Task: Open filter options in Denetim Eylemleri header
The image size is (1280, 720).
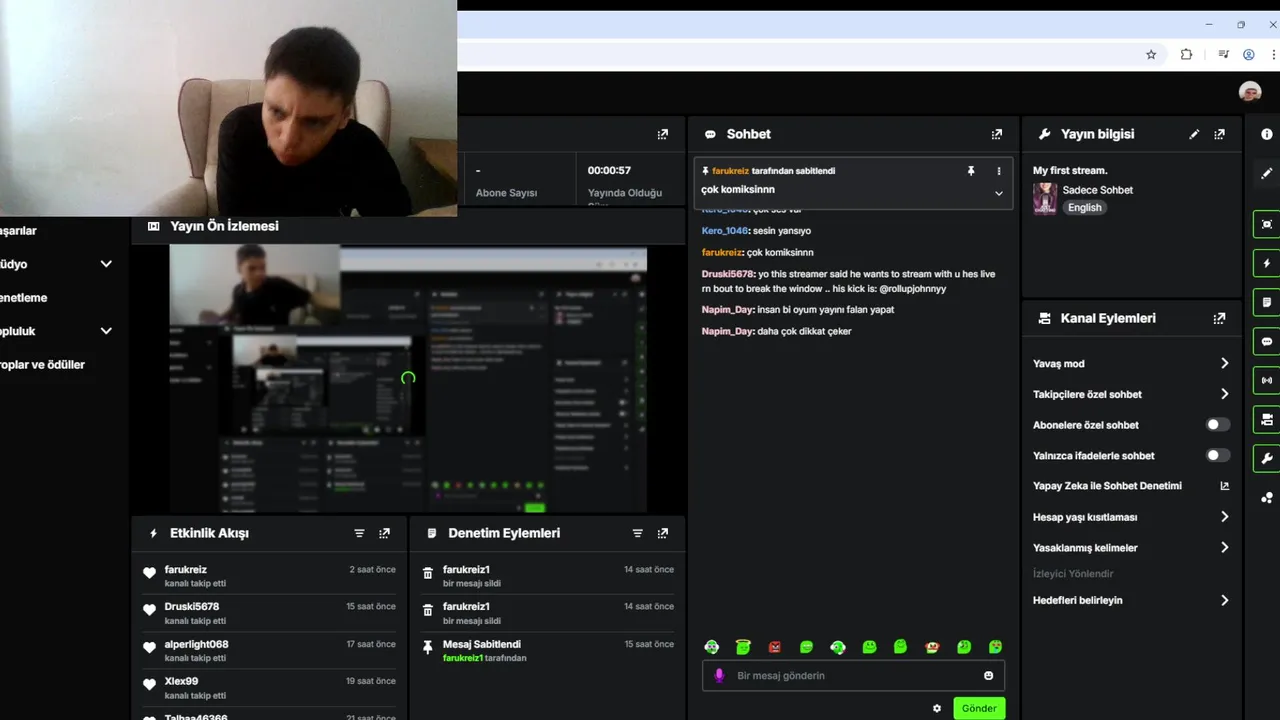Action: pyautogui.click(x=637, y=533)
